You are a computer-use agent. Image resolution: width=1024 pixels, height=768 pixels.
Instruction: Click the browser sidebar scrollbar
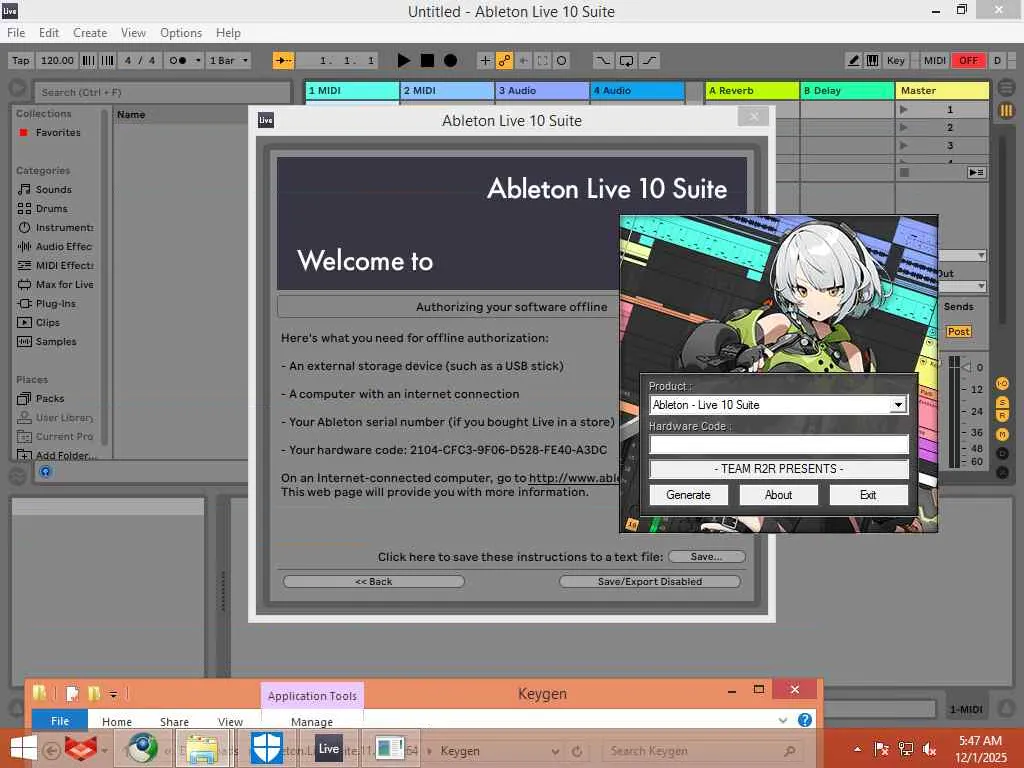coord(104,278)
